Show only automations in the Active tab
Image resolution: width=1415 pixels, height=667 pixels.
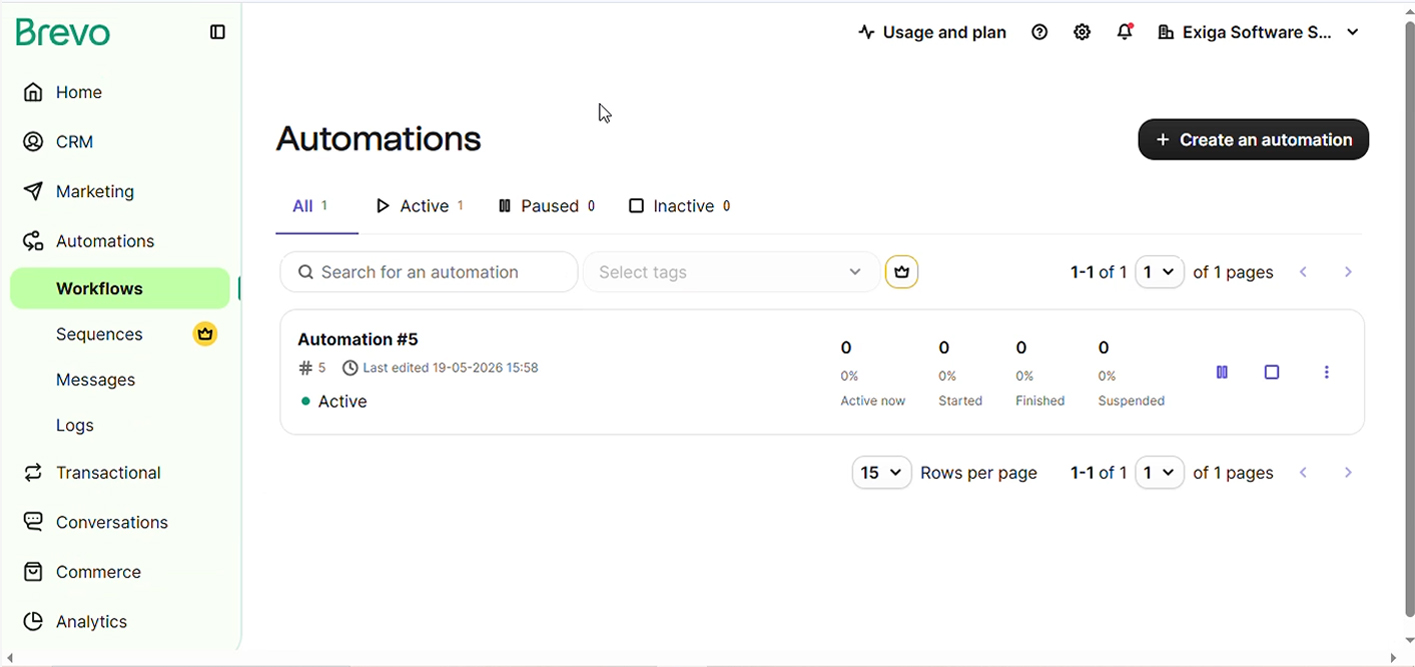click(419, 206)
